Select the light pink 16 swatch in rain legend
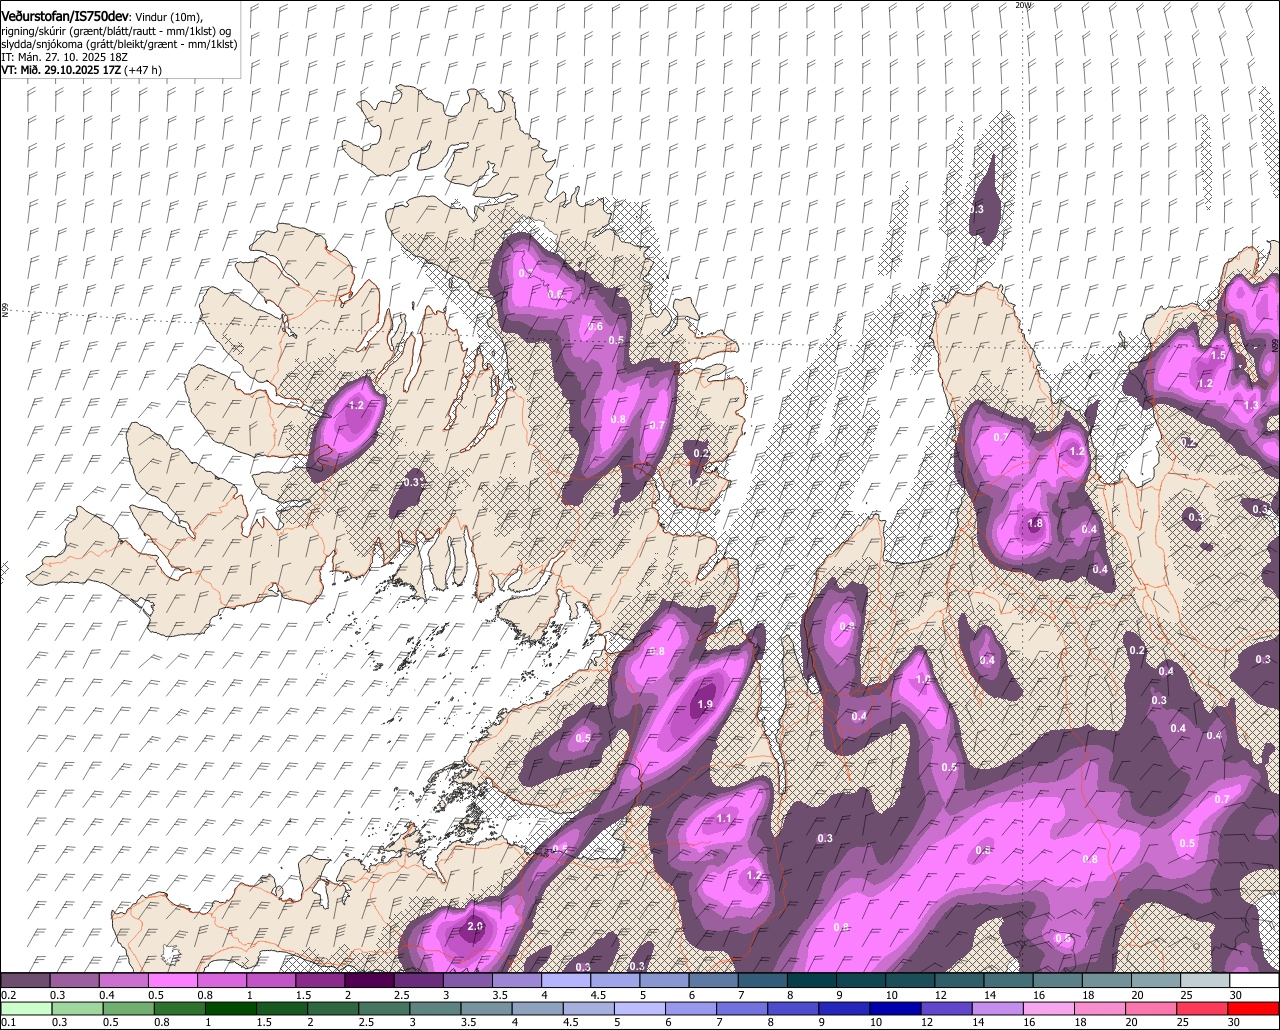This screenshot has width=1280, height=1030. point(1049,1008)
